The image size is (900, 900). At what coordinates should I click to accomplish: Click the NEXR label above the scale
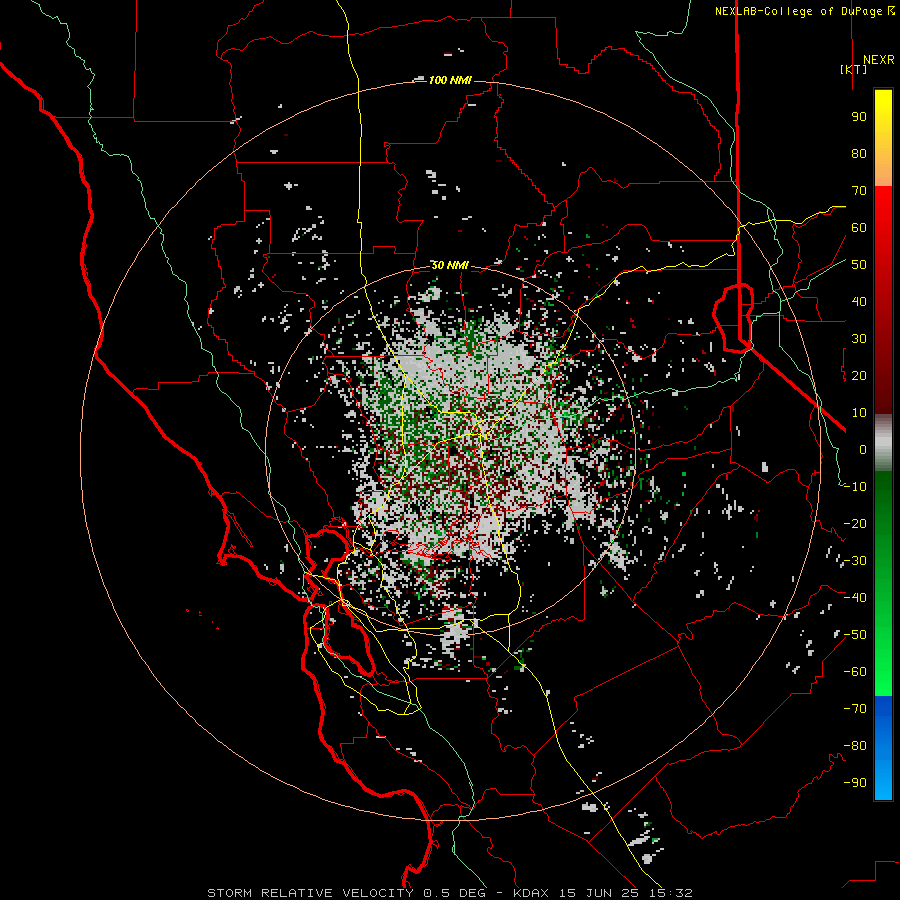pyautogui.click(x=878, y=60)
